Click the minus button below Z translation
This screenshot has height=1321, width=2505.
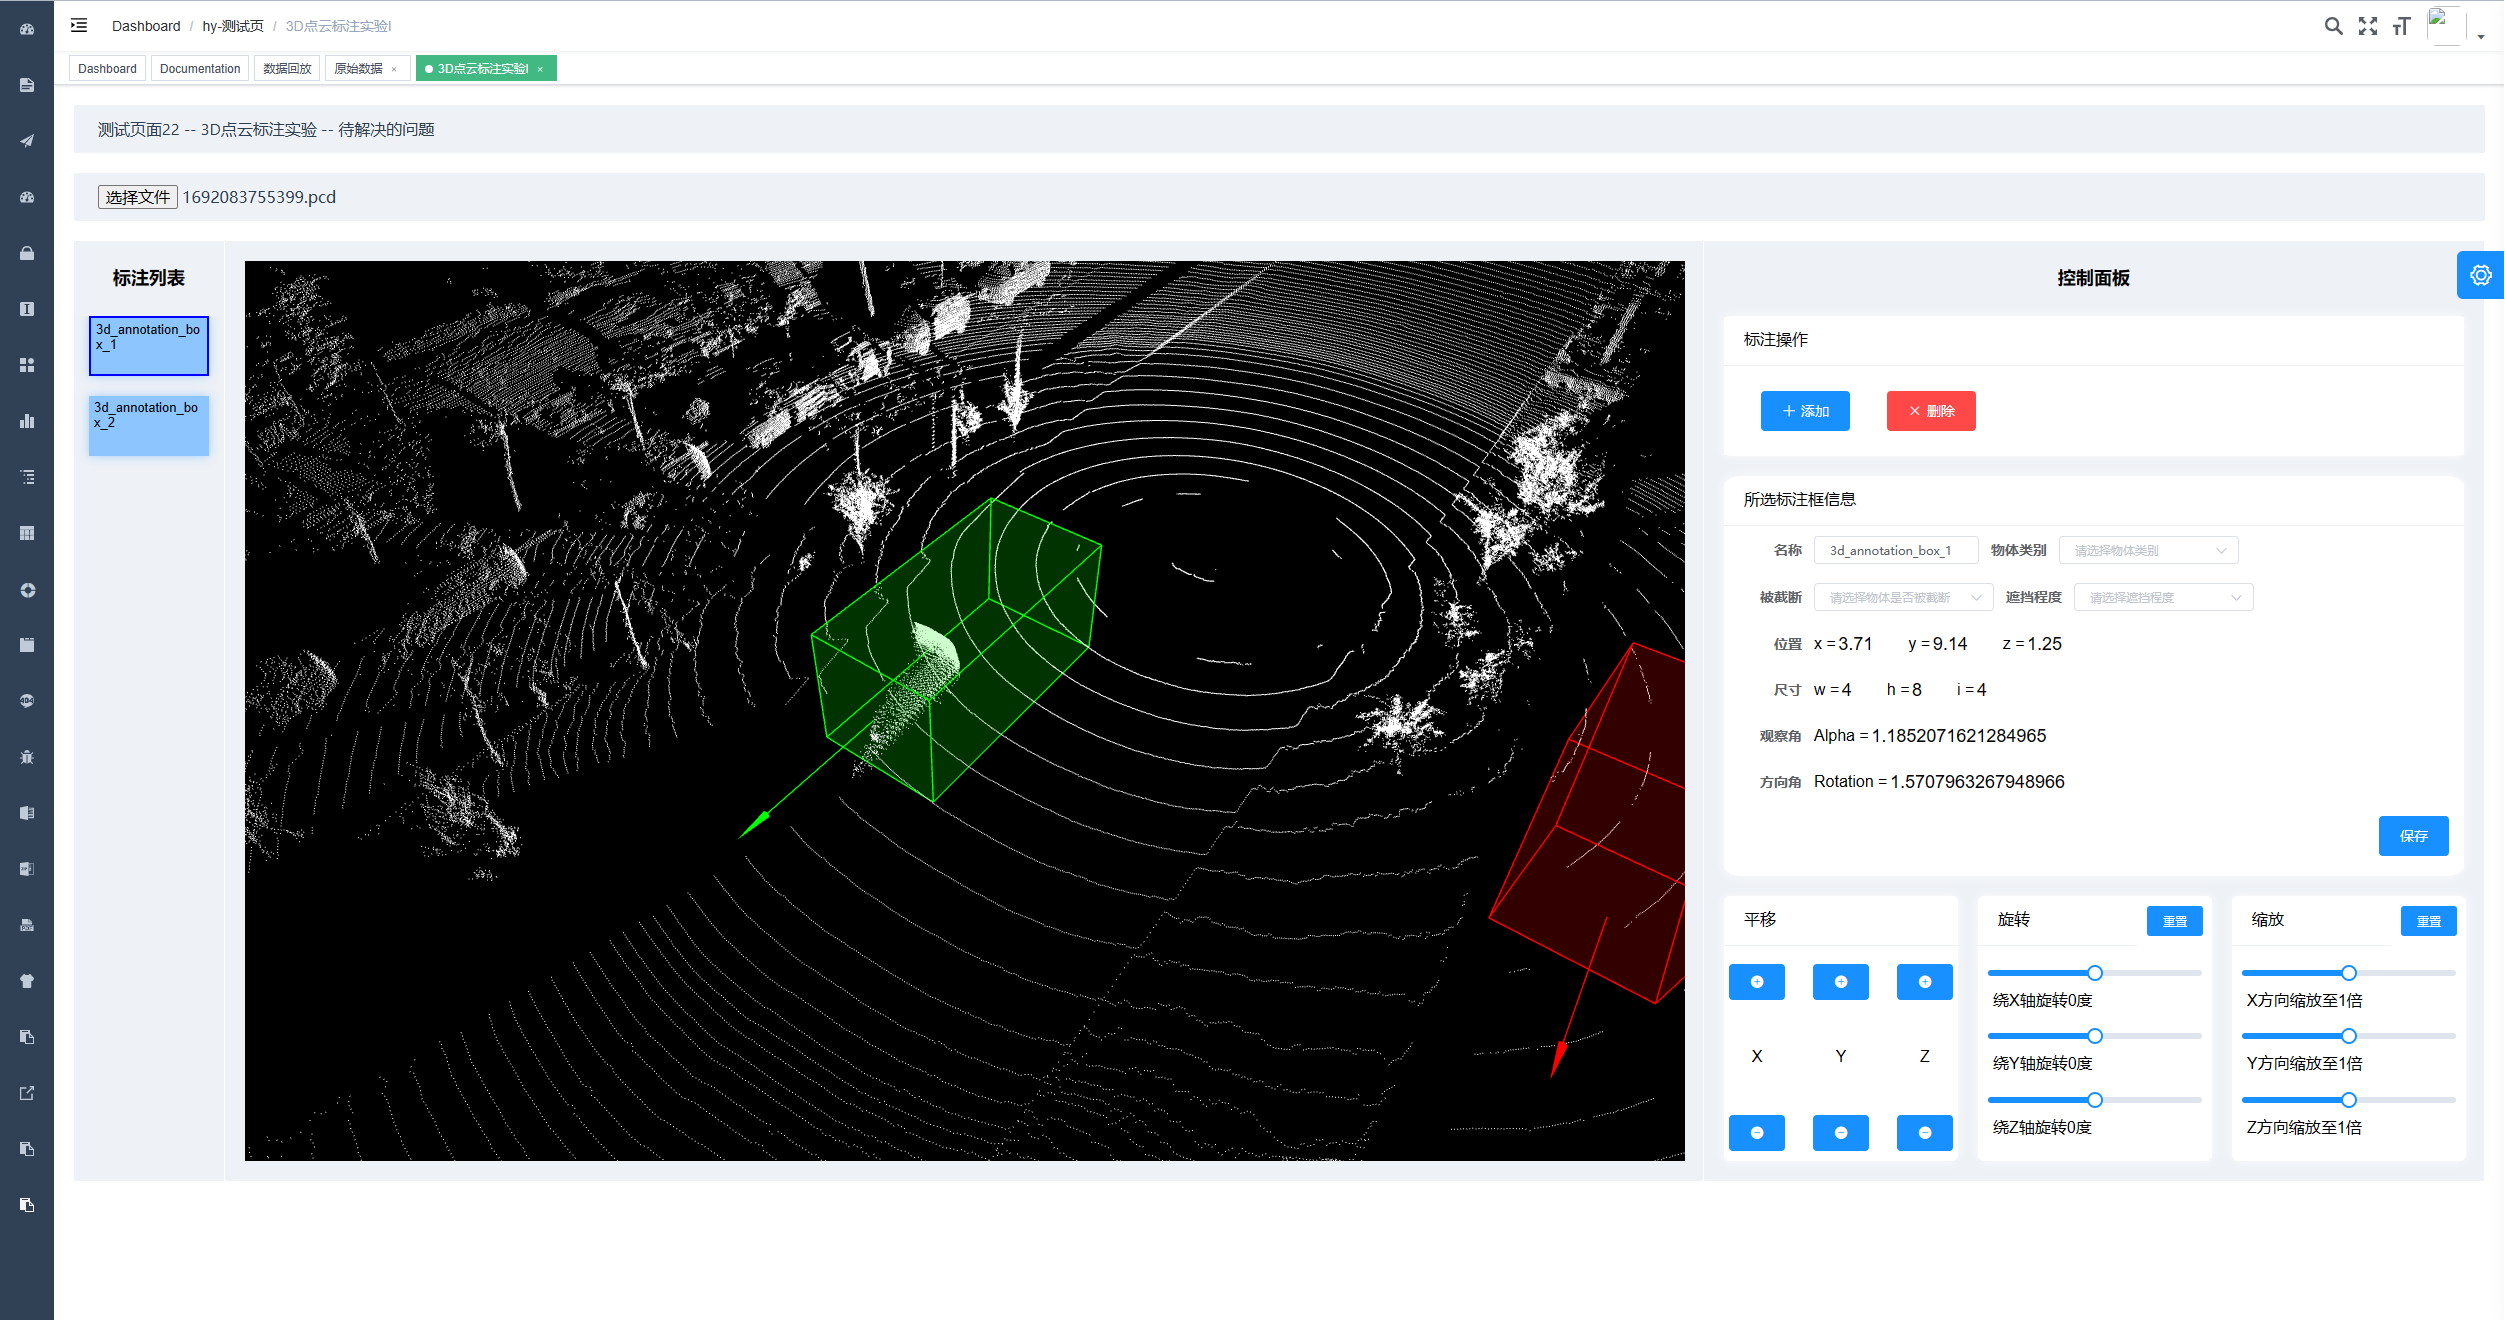coord(1924,1133)
